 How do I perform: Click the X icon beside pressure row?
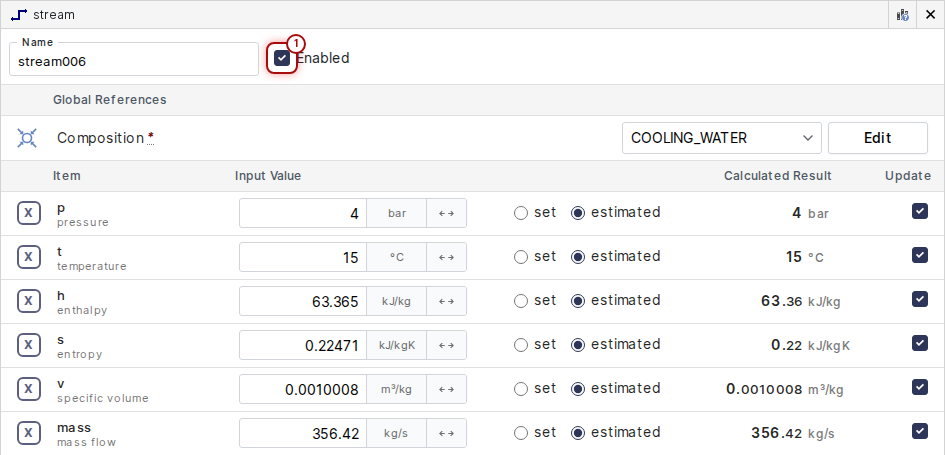pyautogui.click(x=29, y=213)
